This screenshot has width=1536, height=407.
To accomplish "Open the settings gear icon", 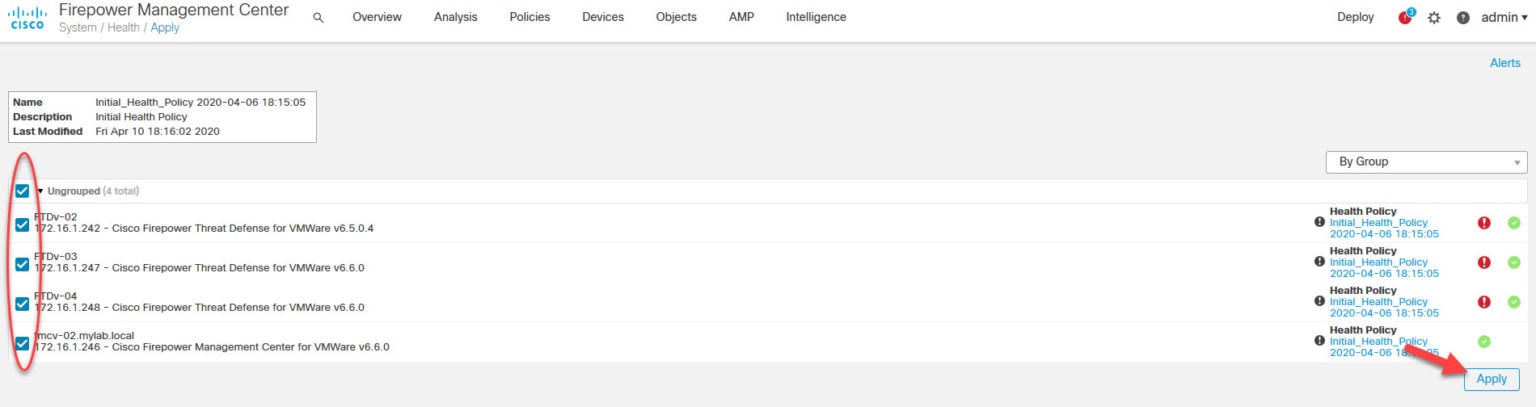I will (x=1434, y=18).
